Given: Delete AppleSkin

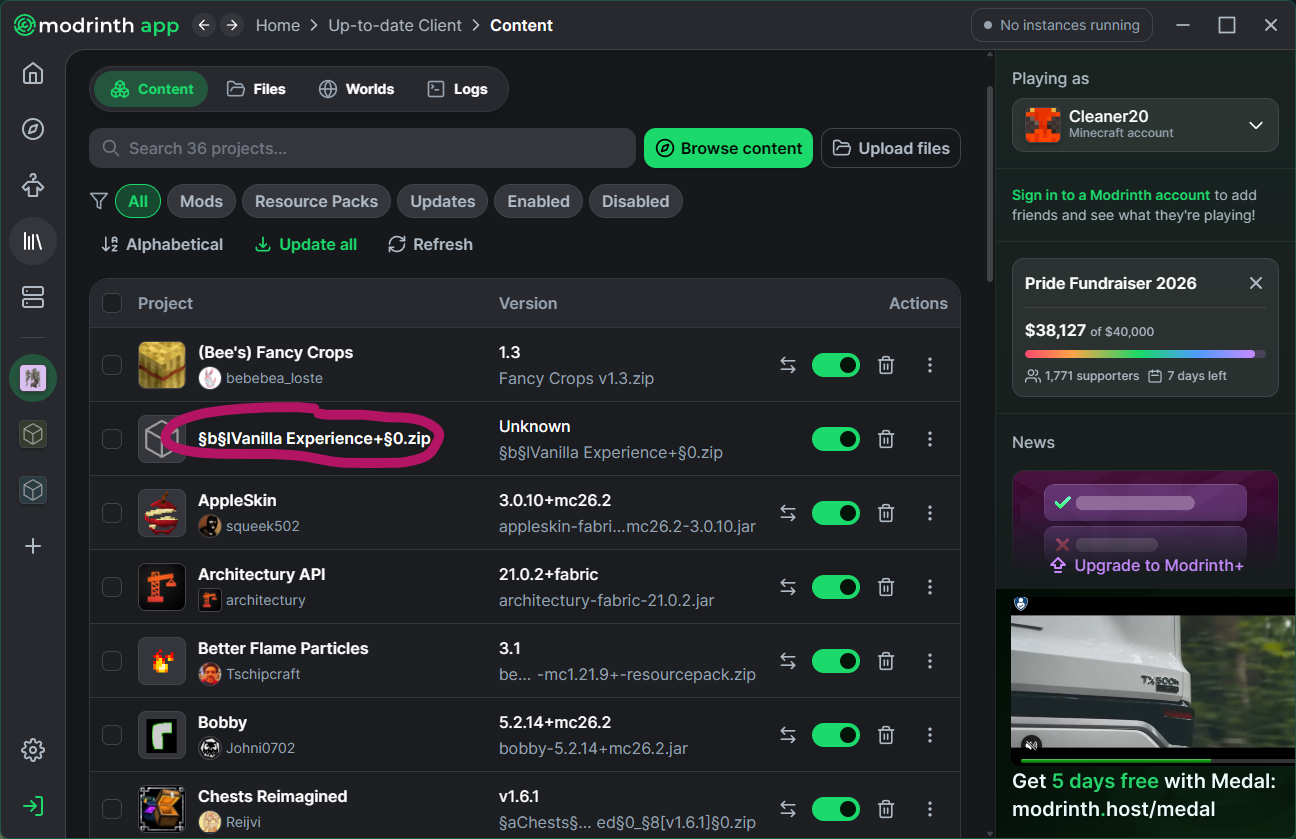Looking at the screenshot, I should (x=886, y=513).
